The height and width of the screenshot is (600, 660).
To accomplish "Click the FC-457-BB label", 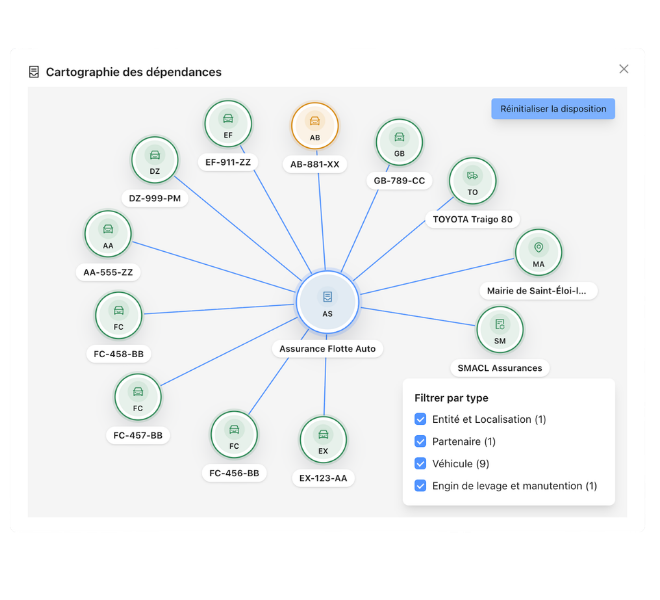I will click(x=138, y=436).
